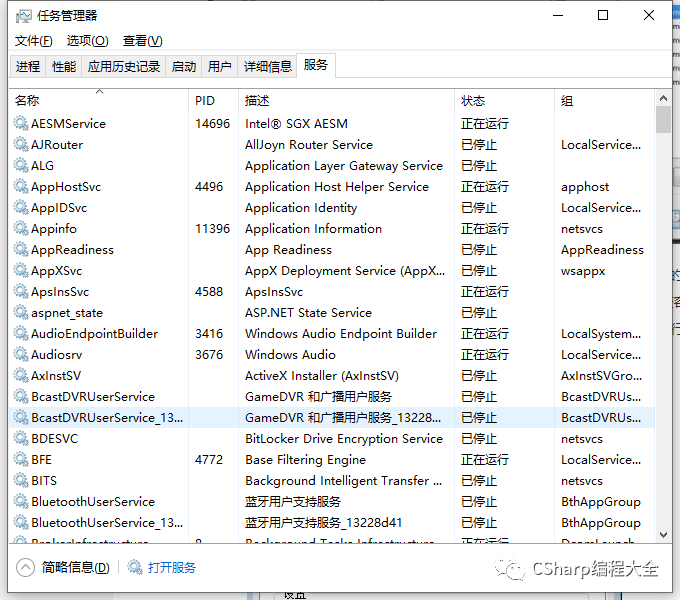Sort by the 描述 column header
Viewport: 680px width, 600px height.
coord(346,101)
